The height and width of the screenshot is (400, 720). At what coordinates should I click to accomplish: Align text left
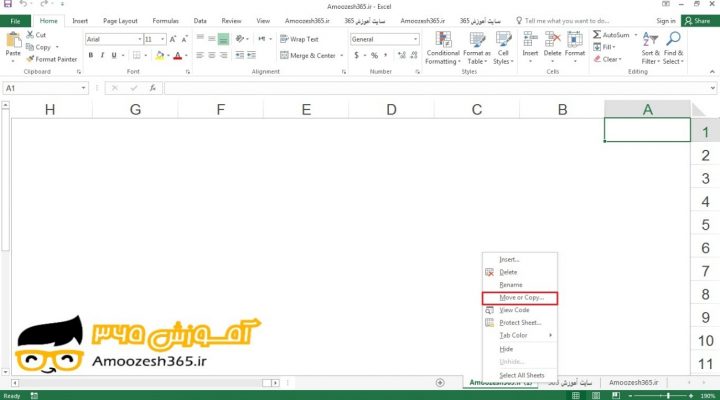click(200, 56)
